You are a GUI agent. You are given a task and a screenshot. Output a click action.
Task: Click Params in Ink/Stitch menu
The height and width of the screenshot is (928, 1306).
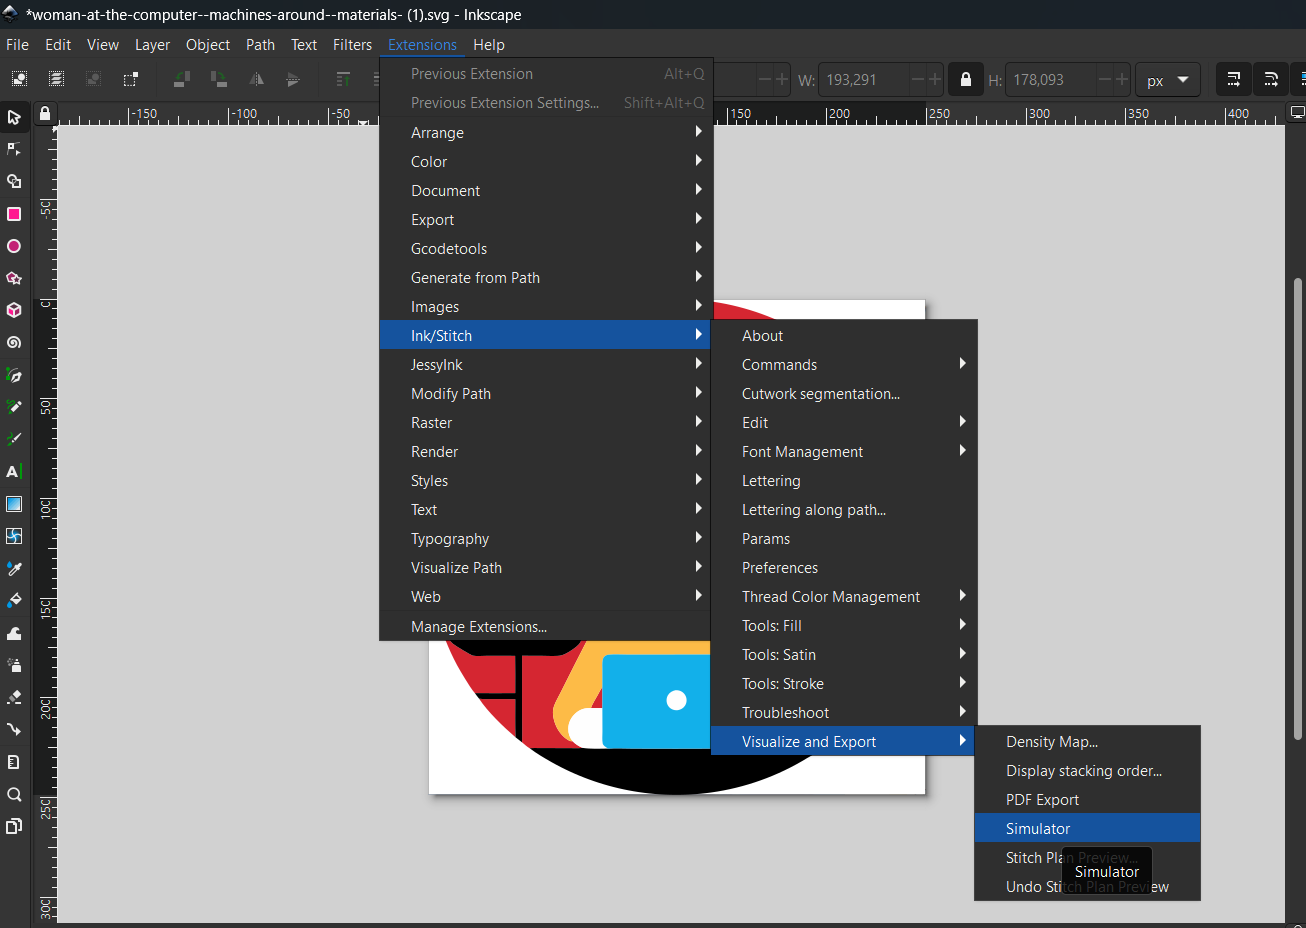tap(843, 538)
